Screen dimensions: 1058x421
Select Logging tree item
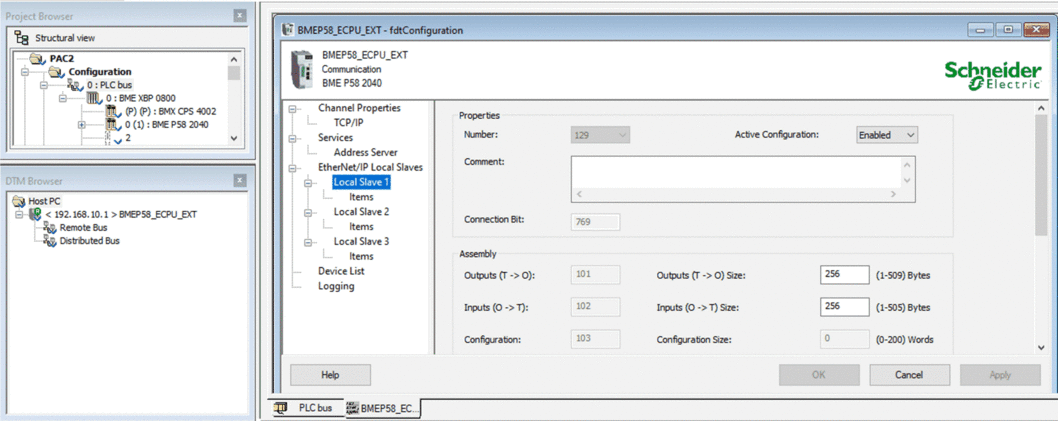[x=336, y=286]
